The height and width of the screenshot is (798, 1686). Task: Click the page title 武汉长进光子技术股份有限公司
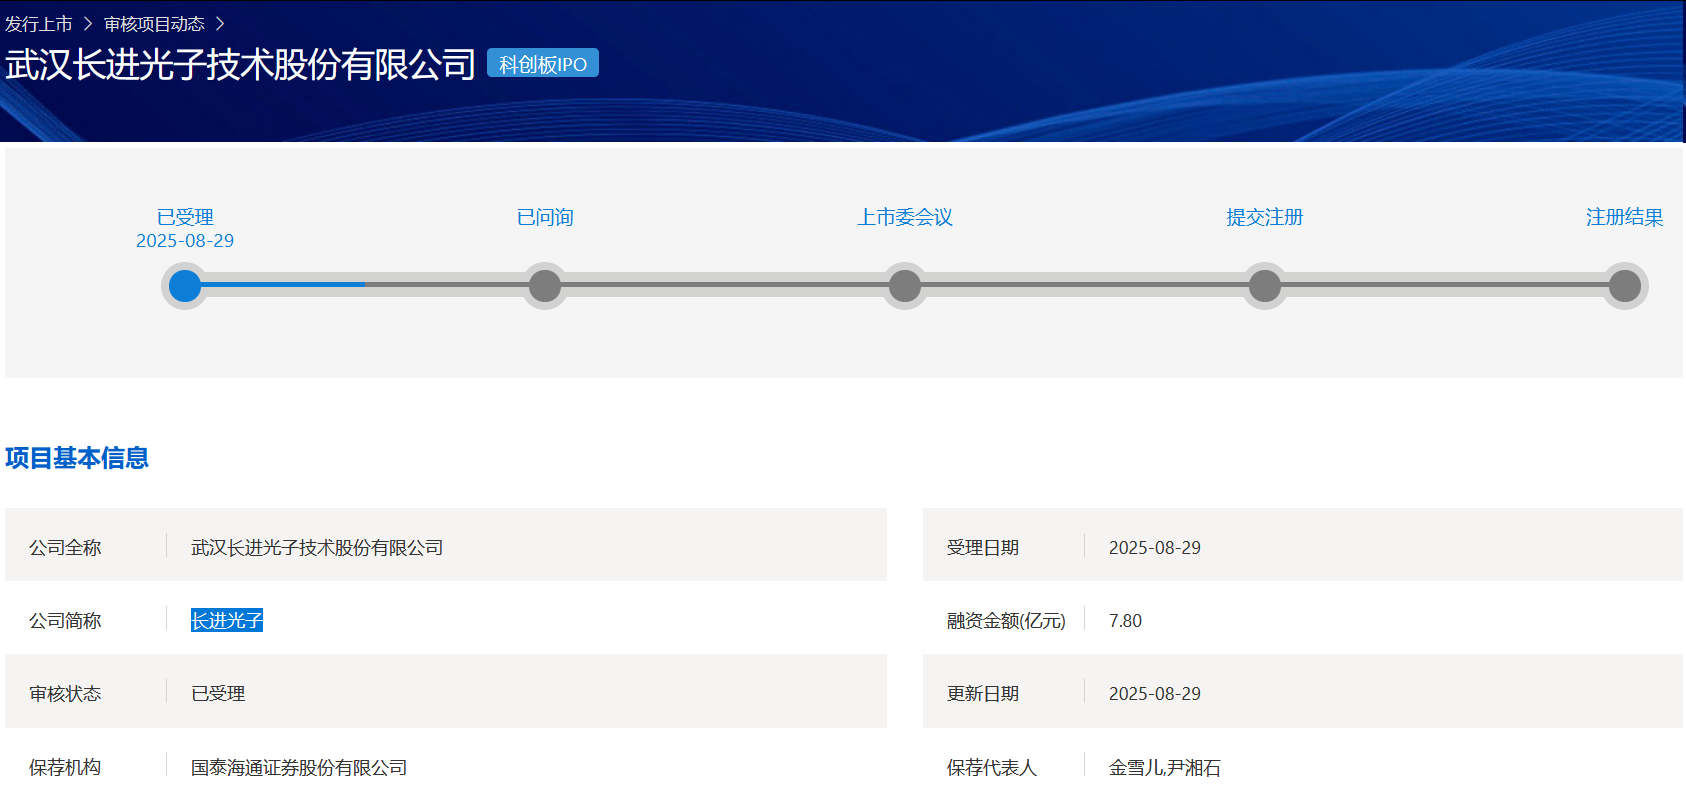[x=240, y=64]
